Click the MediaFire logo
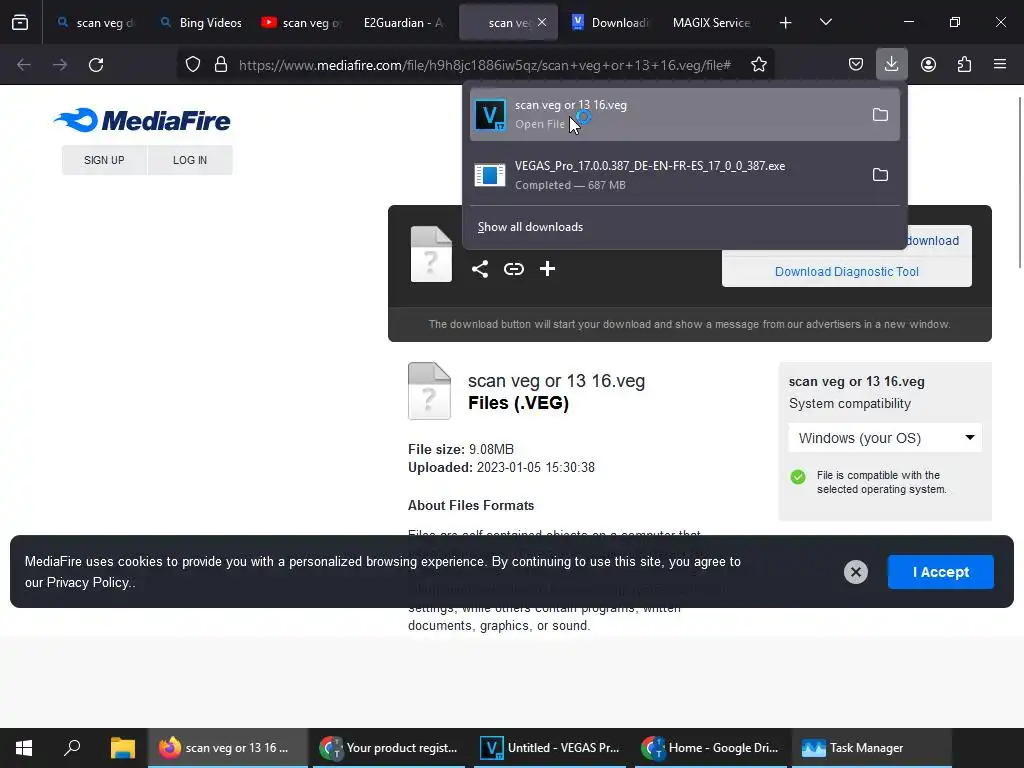Viewport: 1024px width, 768px height. 142,120
